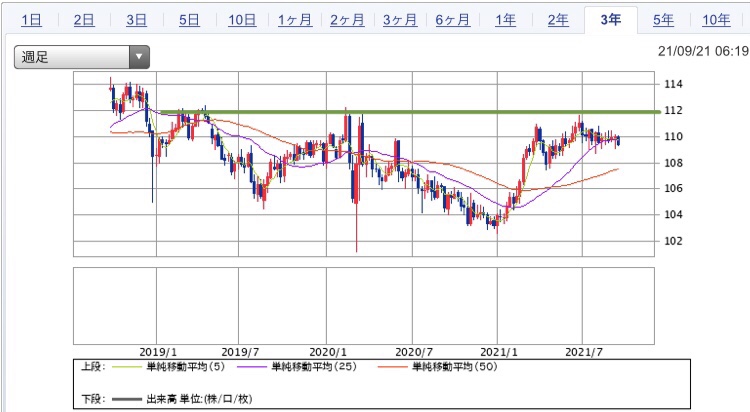Screen dimensions: 750x412
Task: Switch to the 1日 time range tab
Action: tap(32, 20)
